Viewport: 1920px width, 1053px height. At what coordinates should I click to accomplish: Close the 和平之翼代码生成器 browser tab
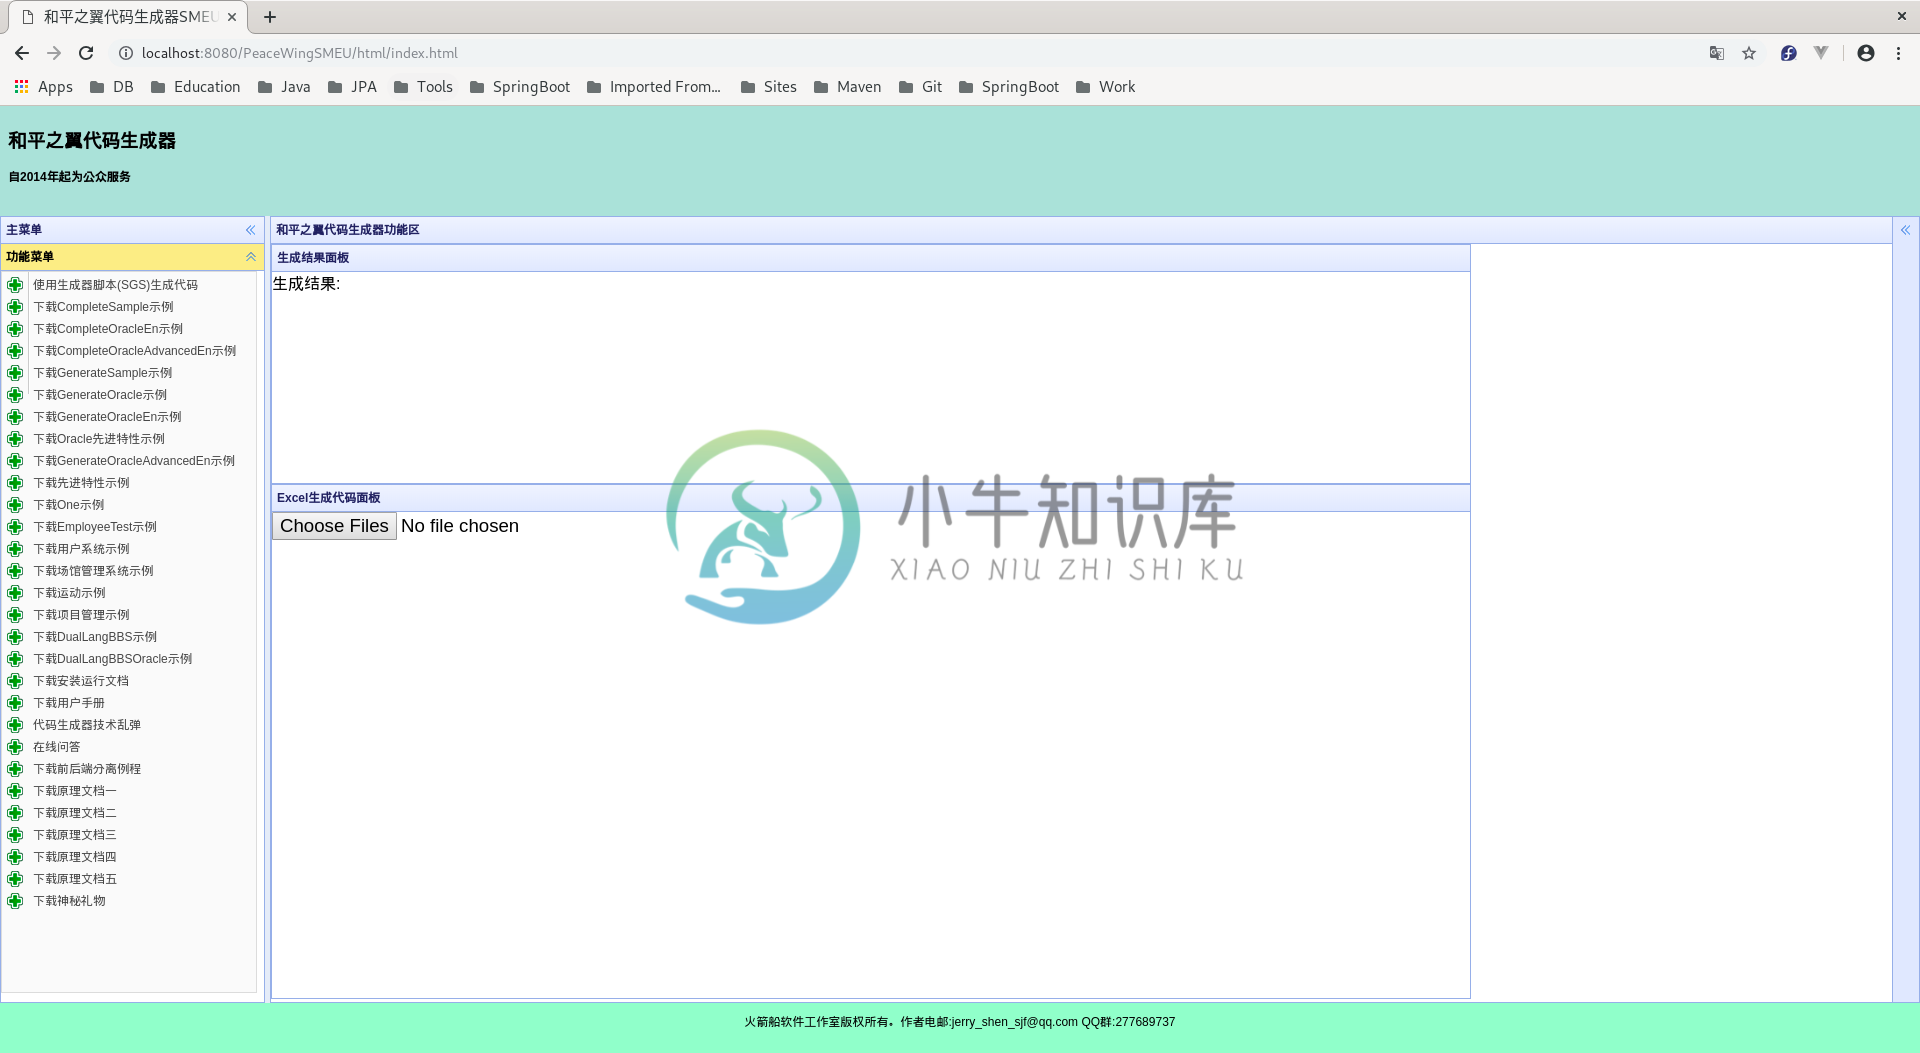coord(232,17)
